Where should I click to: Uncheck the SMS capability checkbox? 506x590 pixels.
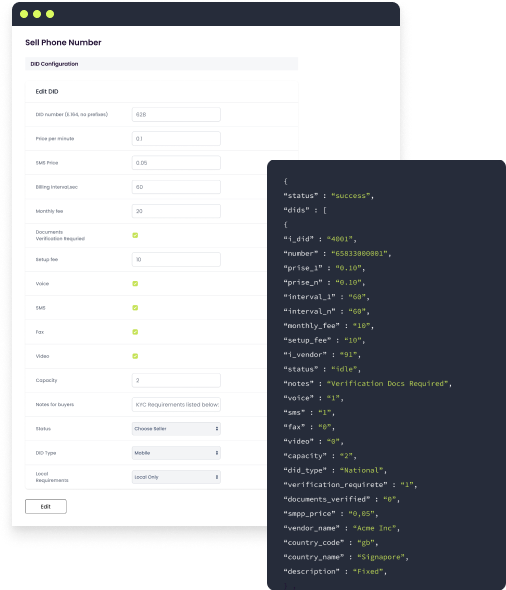pos(135,307)
